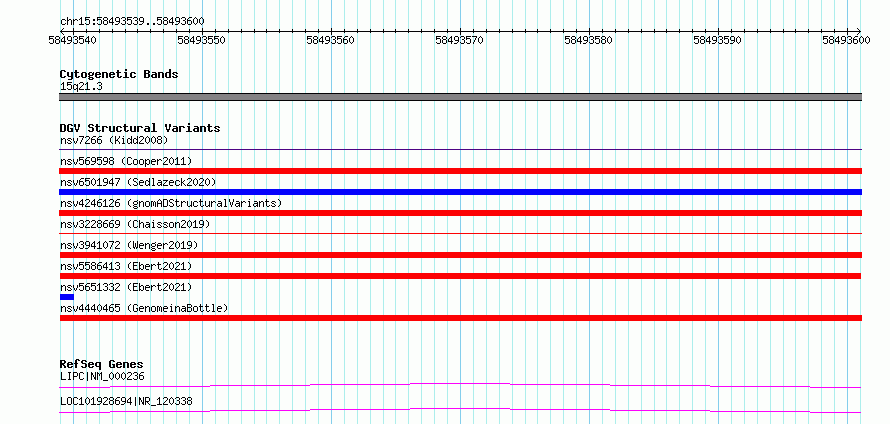Click ruler position 58493600
The width and height of the screenshot is (890, 424).
846,40
